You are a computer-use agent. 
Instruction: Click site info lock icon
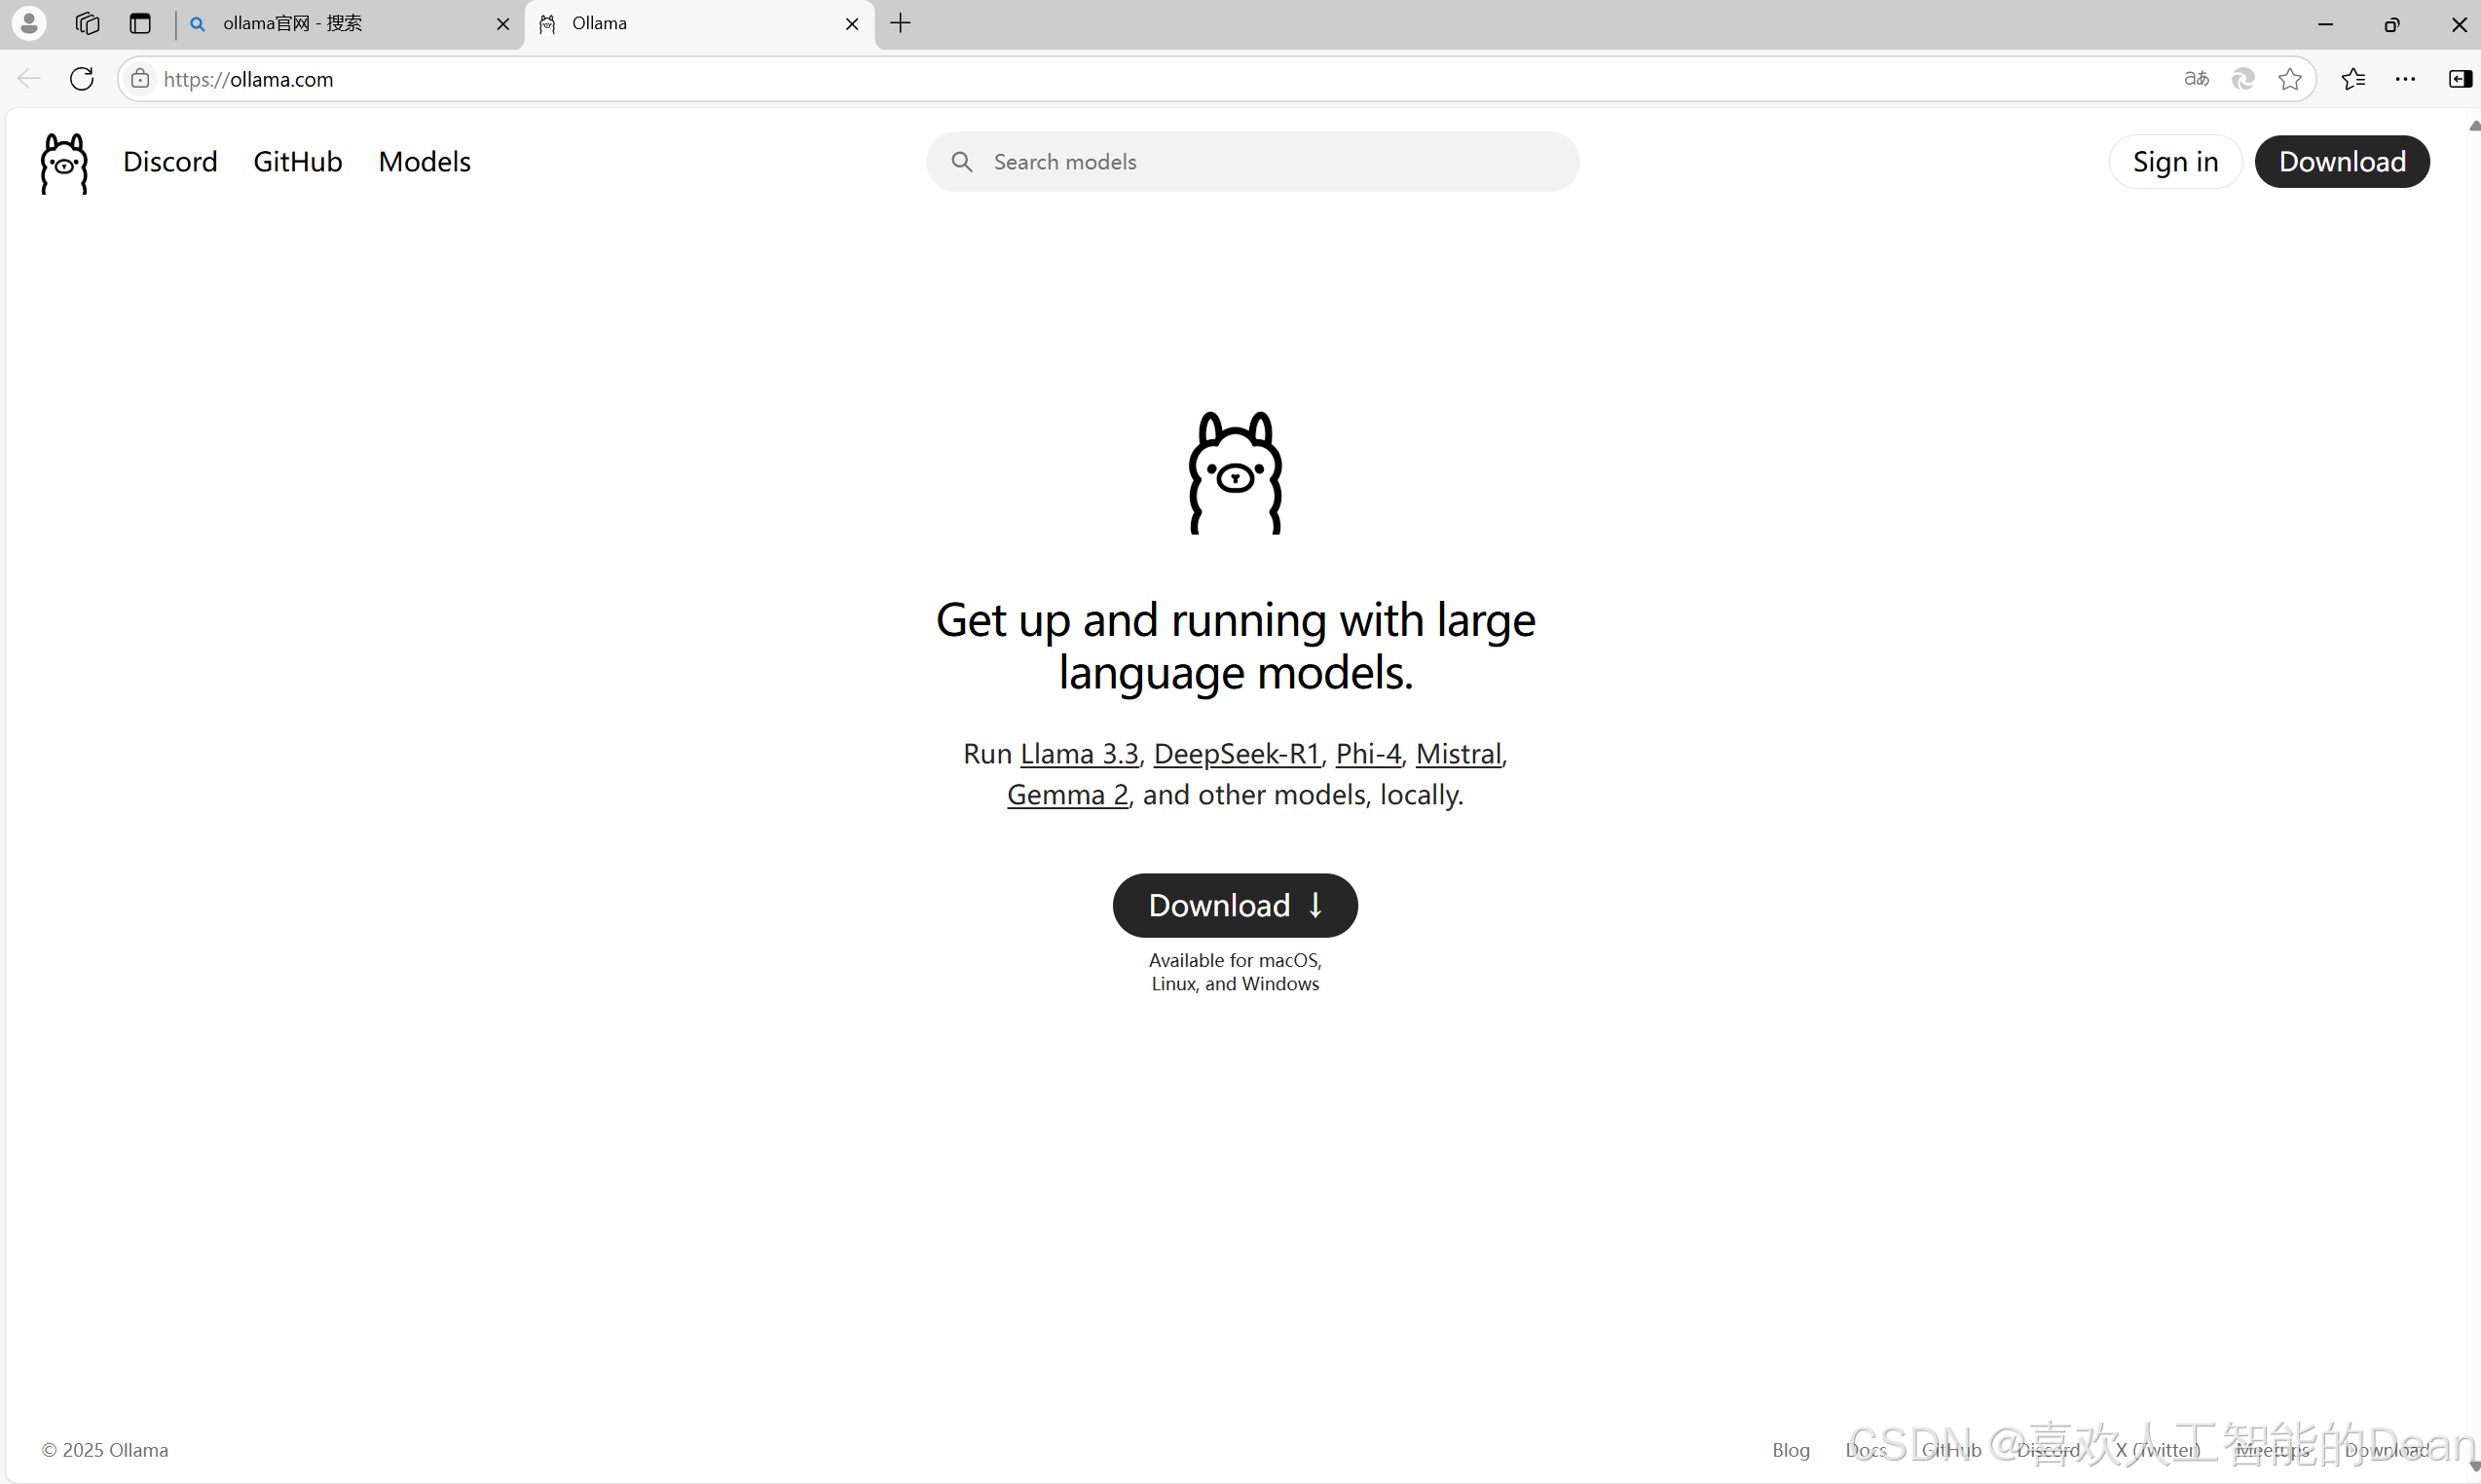(x=141, y=79)
